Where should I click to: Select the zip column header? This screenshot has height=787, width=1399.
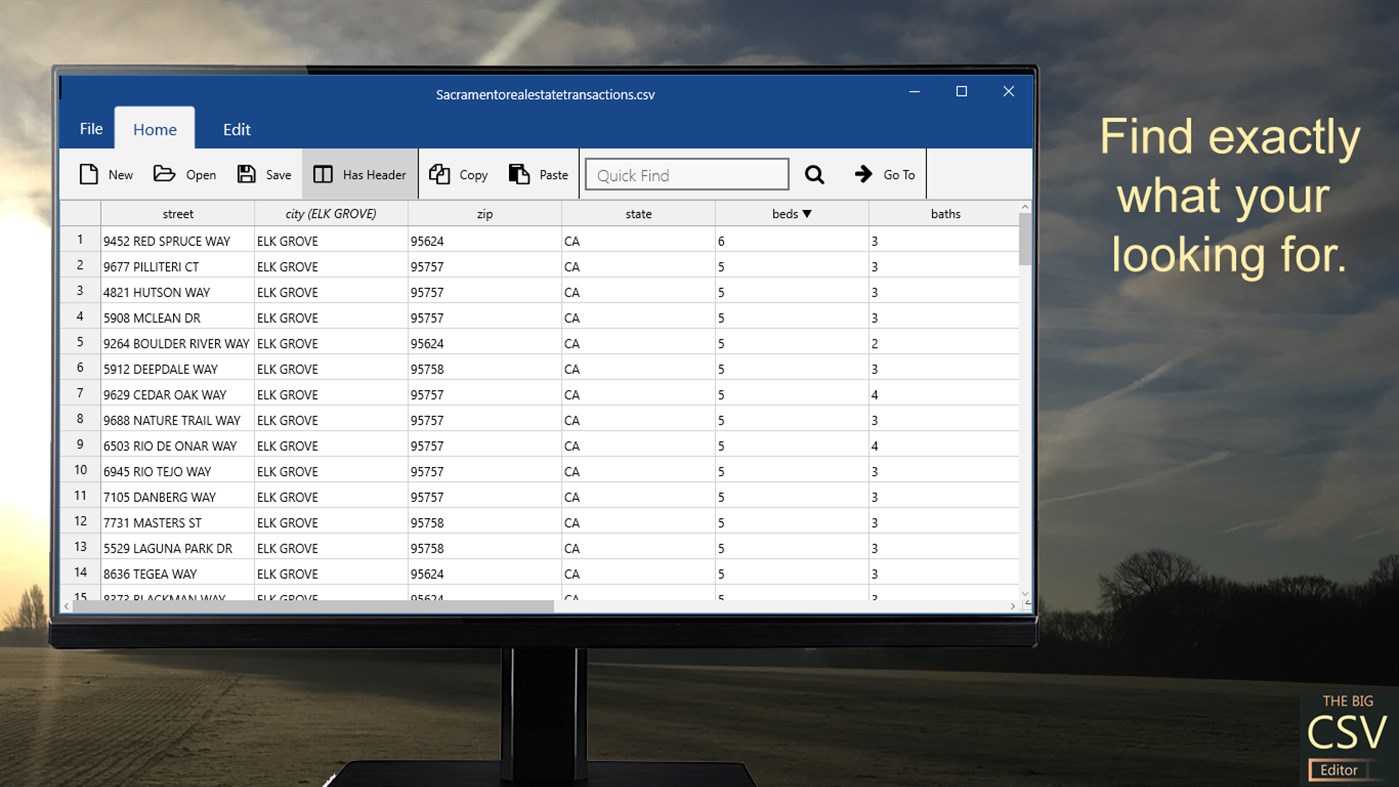(484, 212)
